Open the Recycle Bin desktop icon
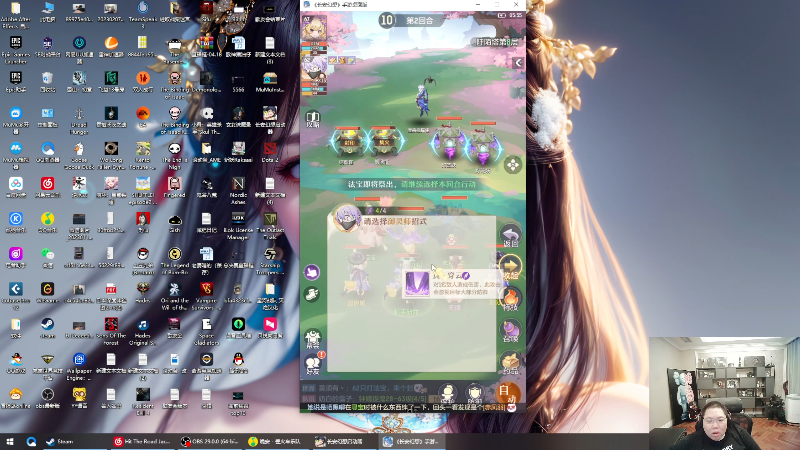 tap(47, 82)
